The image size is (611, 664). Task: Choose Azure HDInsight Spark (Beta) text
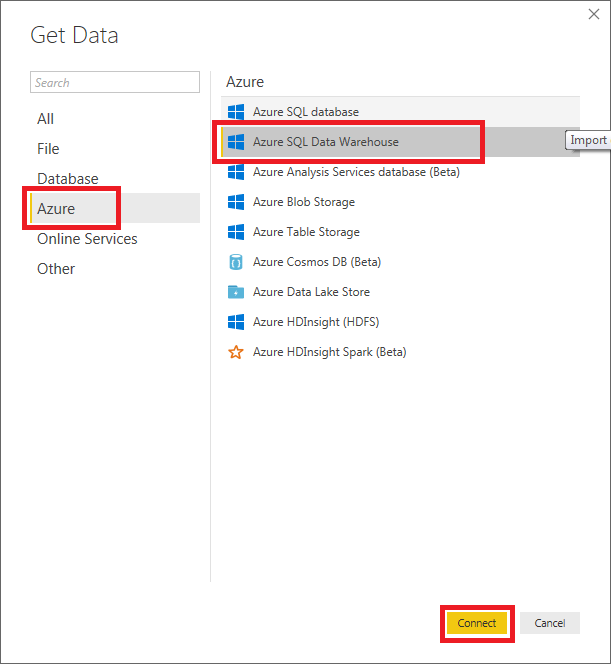click(x=329, y=352)
